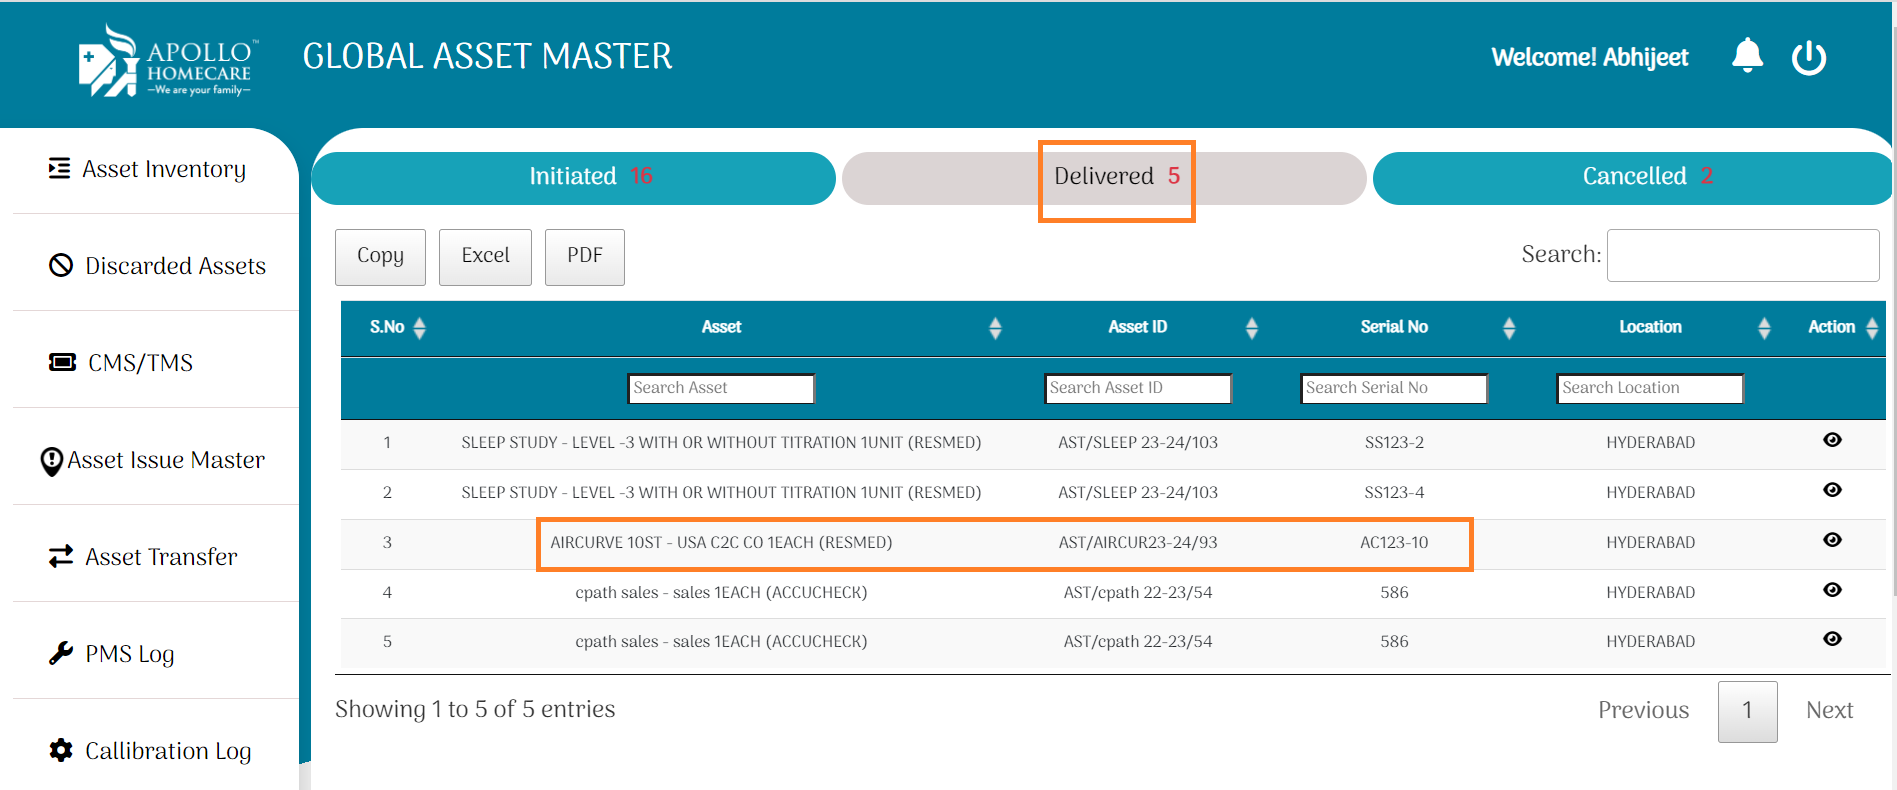Click the Search Location filter field

1649,388
